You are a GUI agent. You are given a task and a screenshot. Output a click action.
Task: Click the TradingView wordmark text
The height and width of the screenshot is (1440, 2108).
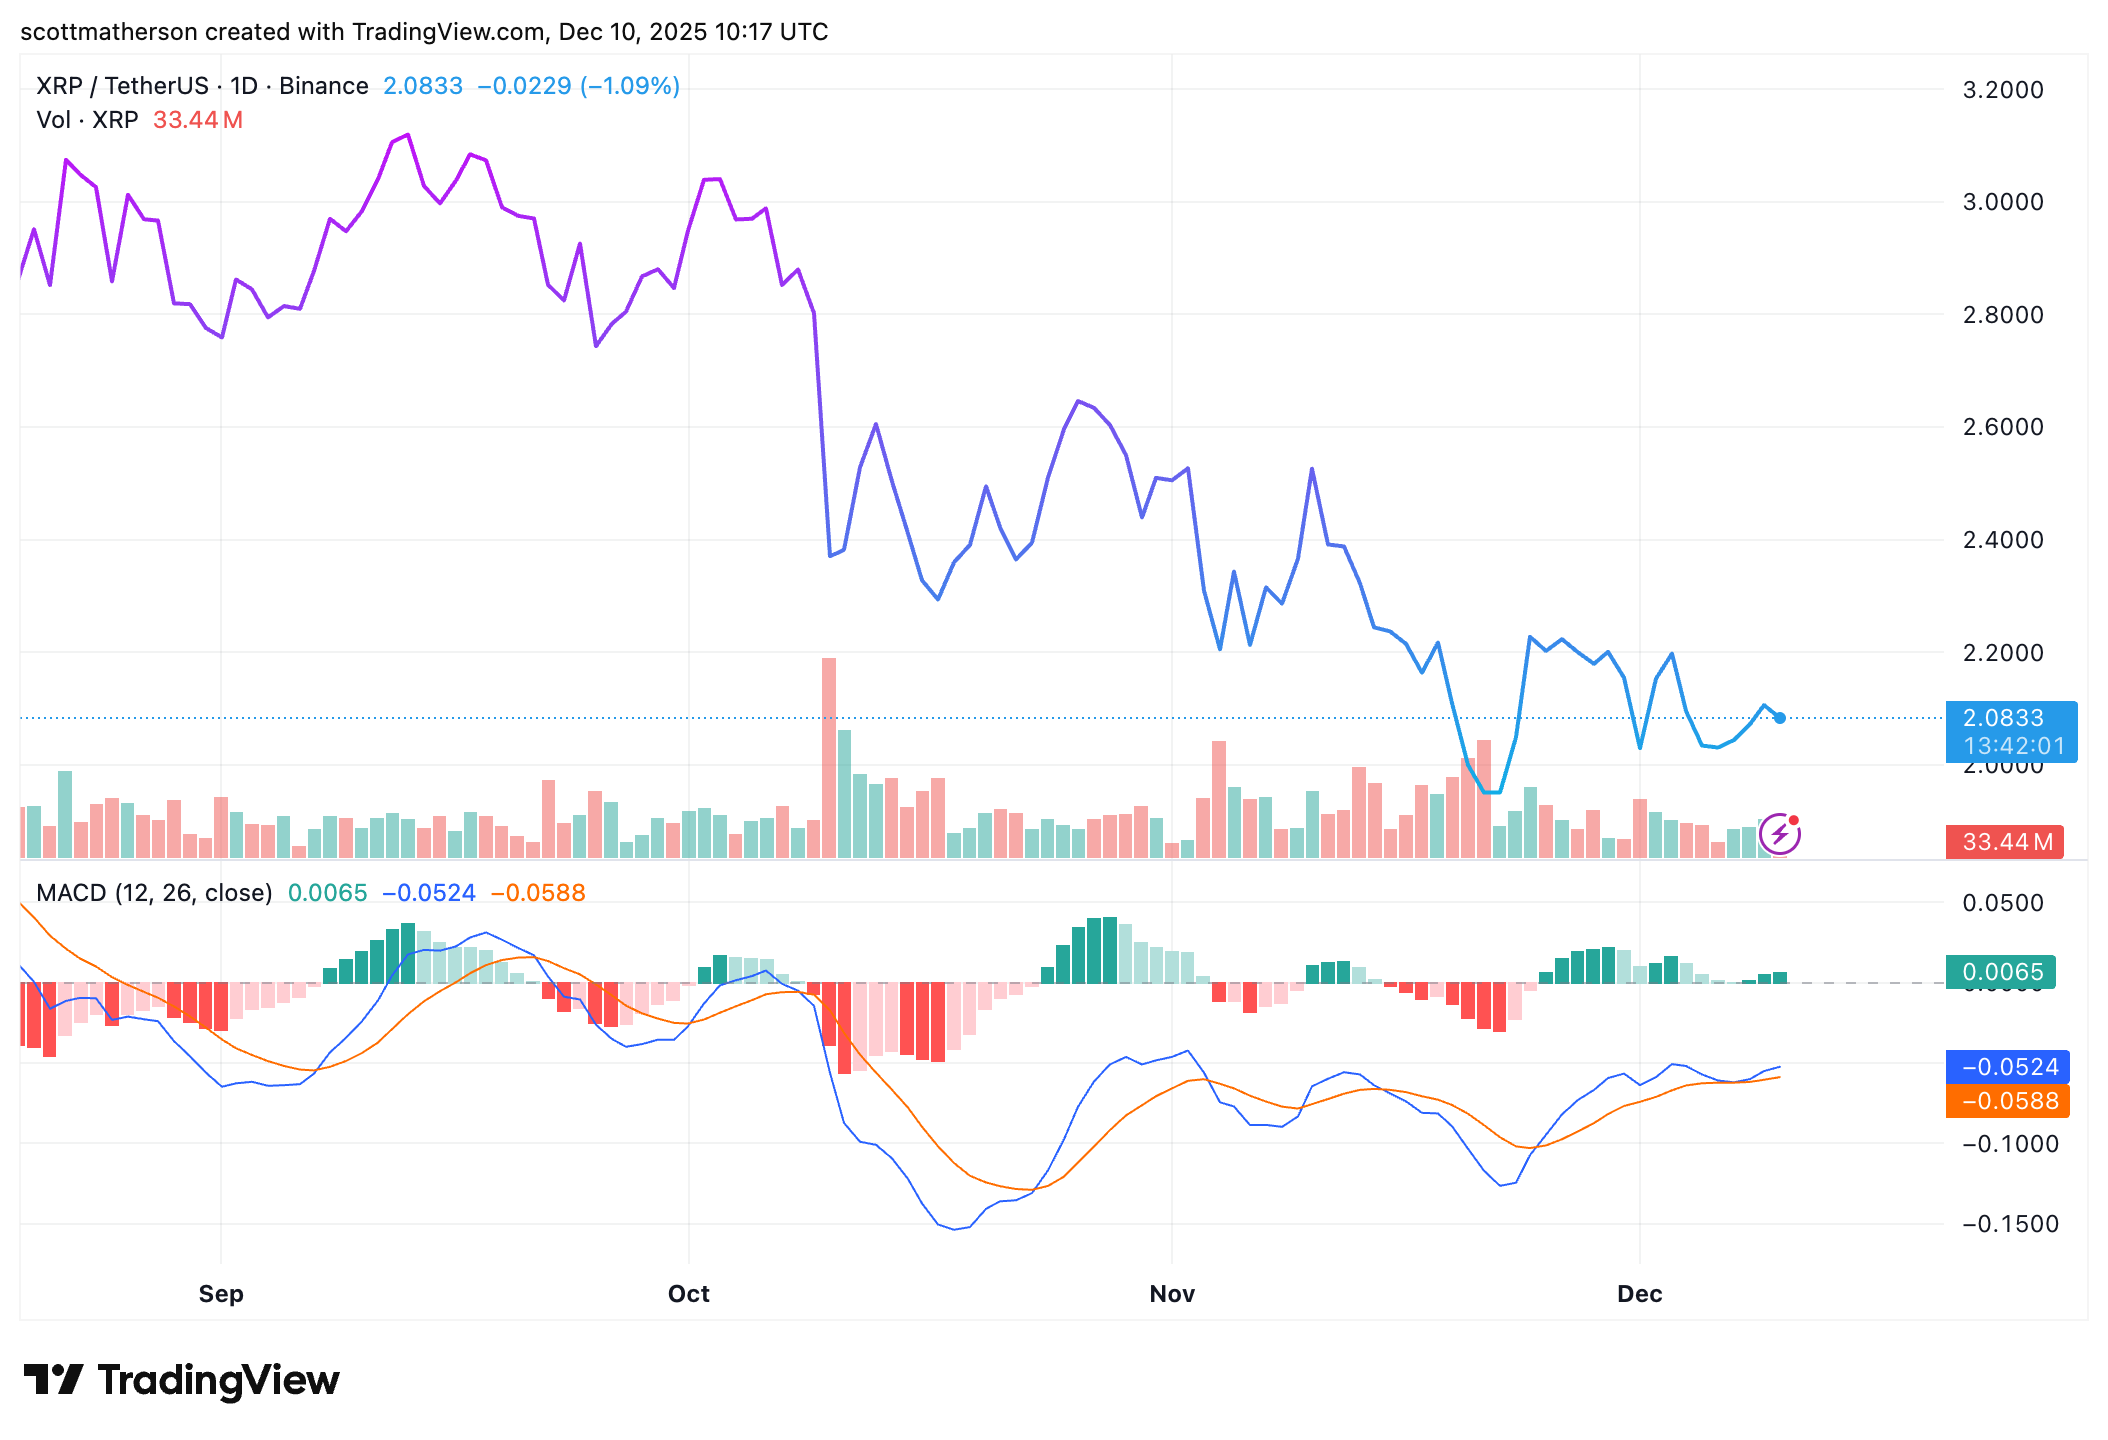(x=218, y=1380)
